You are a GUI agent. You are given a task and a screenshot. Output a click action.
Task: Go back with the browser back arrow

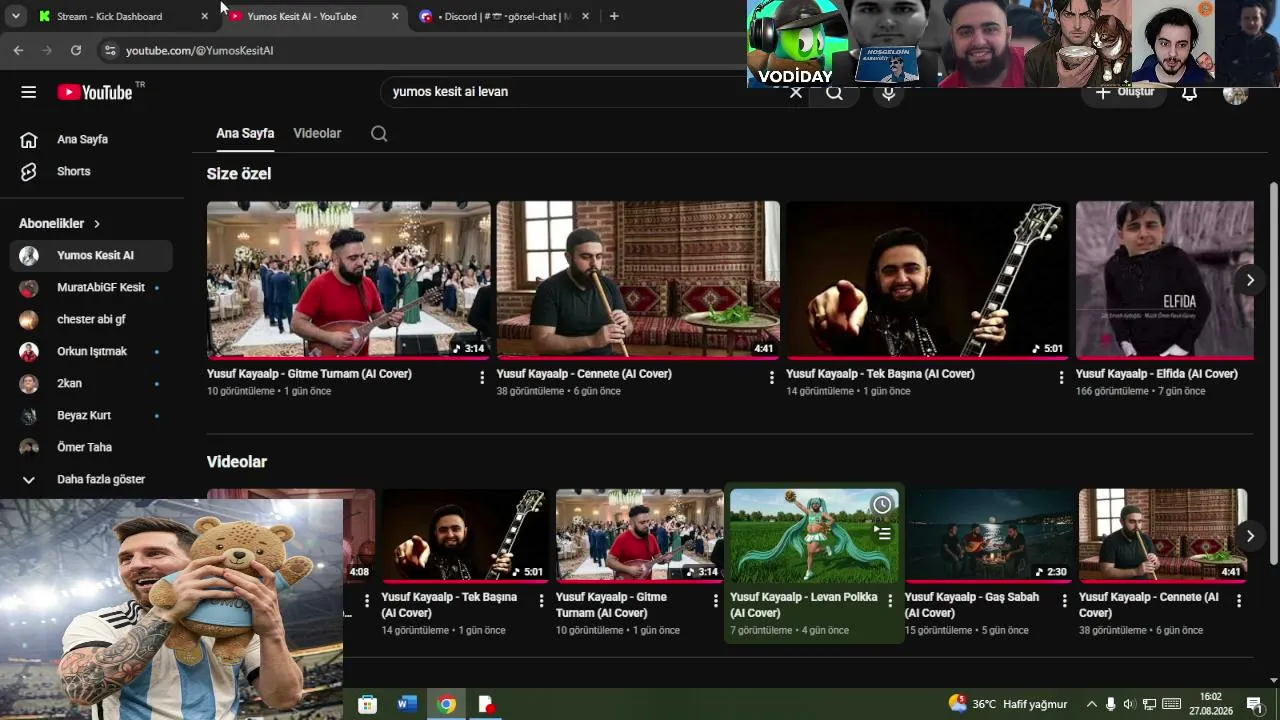(x=18, y=50)
